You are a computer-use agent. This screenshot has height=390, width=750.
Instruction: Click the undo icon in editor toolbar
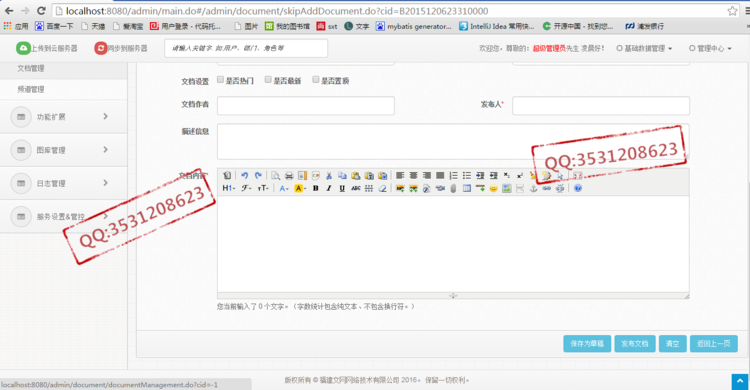coord(244,176)
